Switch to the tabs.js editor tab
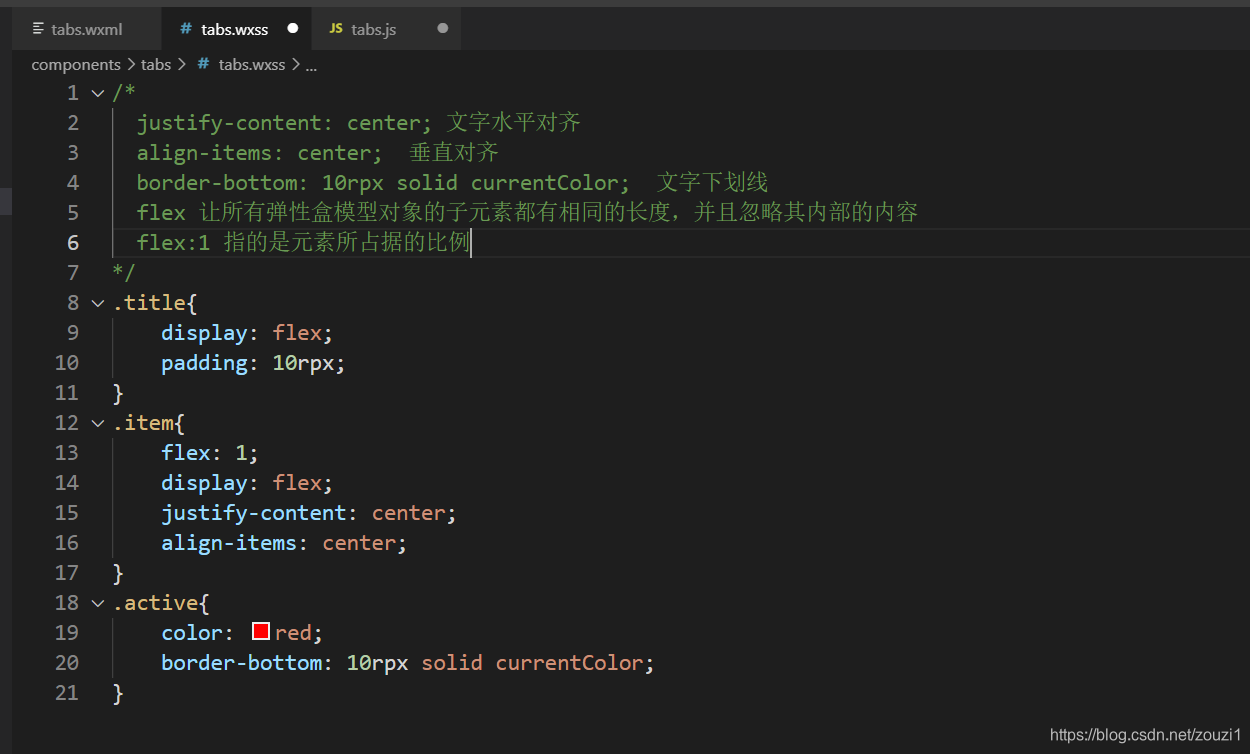The width and height of the screenshot is (1250, 754). click(x=387, y=29)
